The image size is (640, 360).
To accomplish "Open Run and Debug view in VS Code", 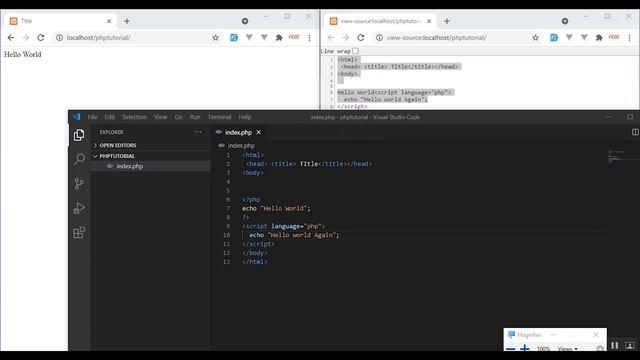I will [79, 208].
